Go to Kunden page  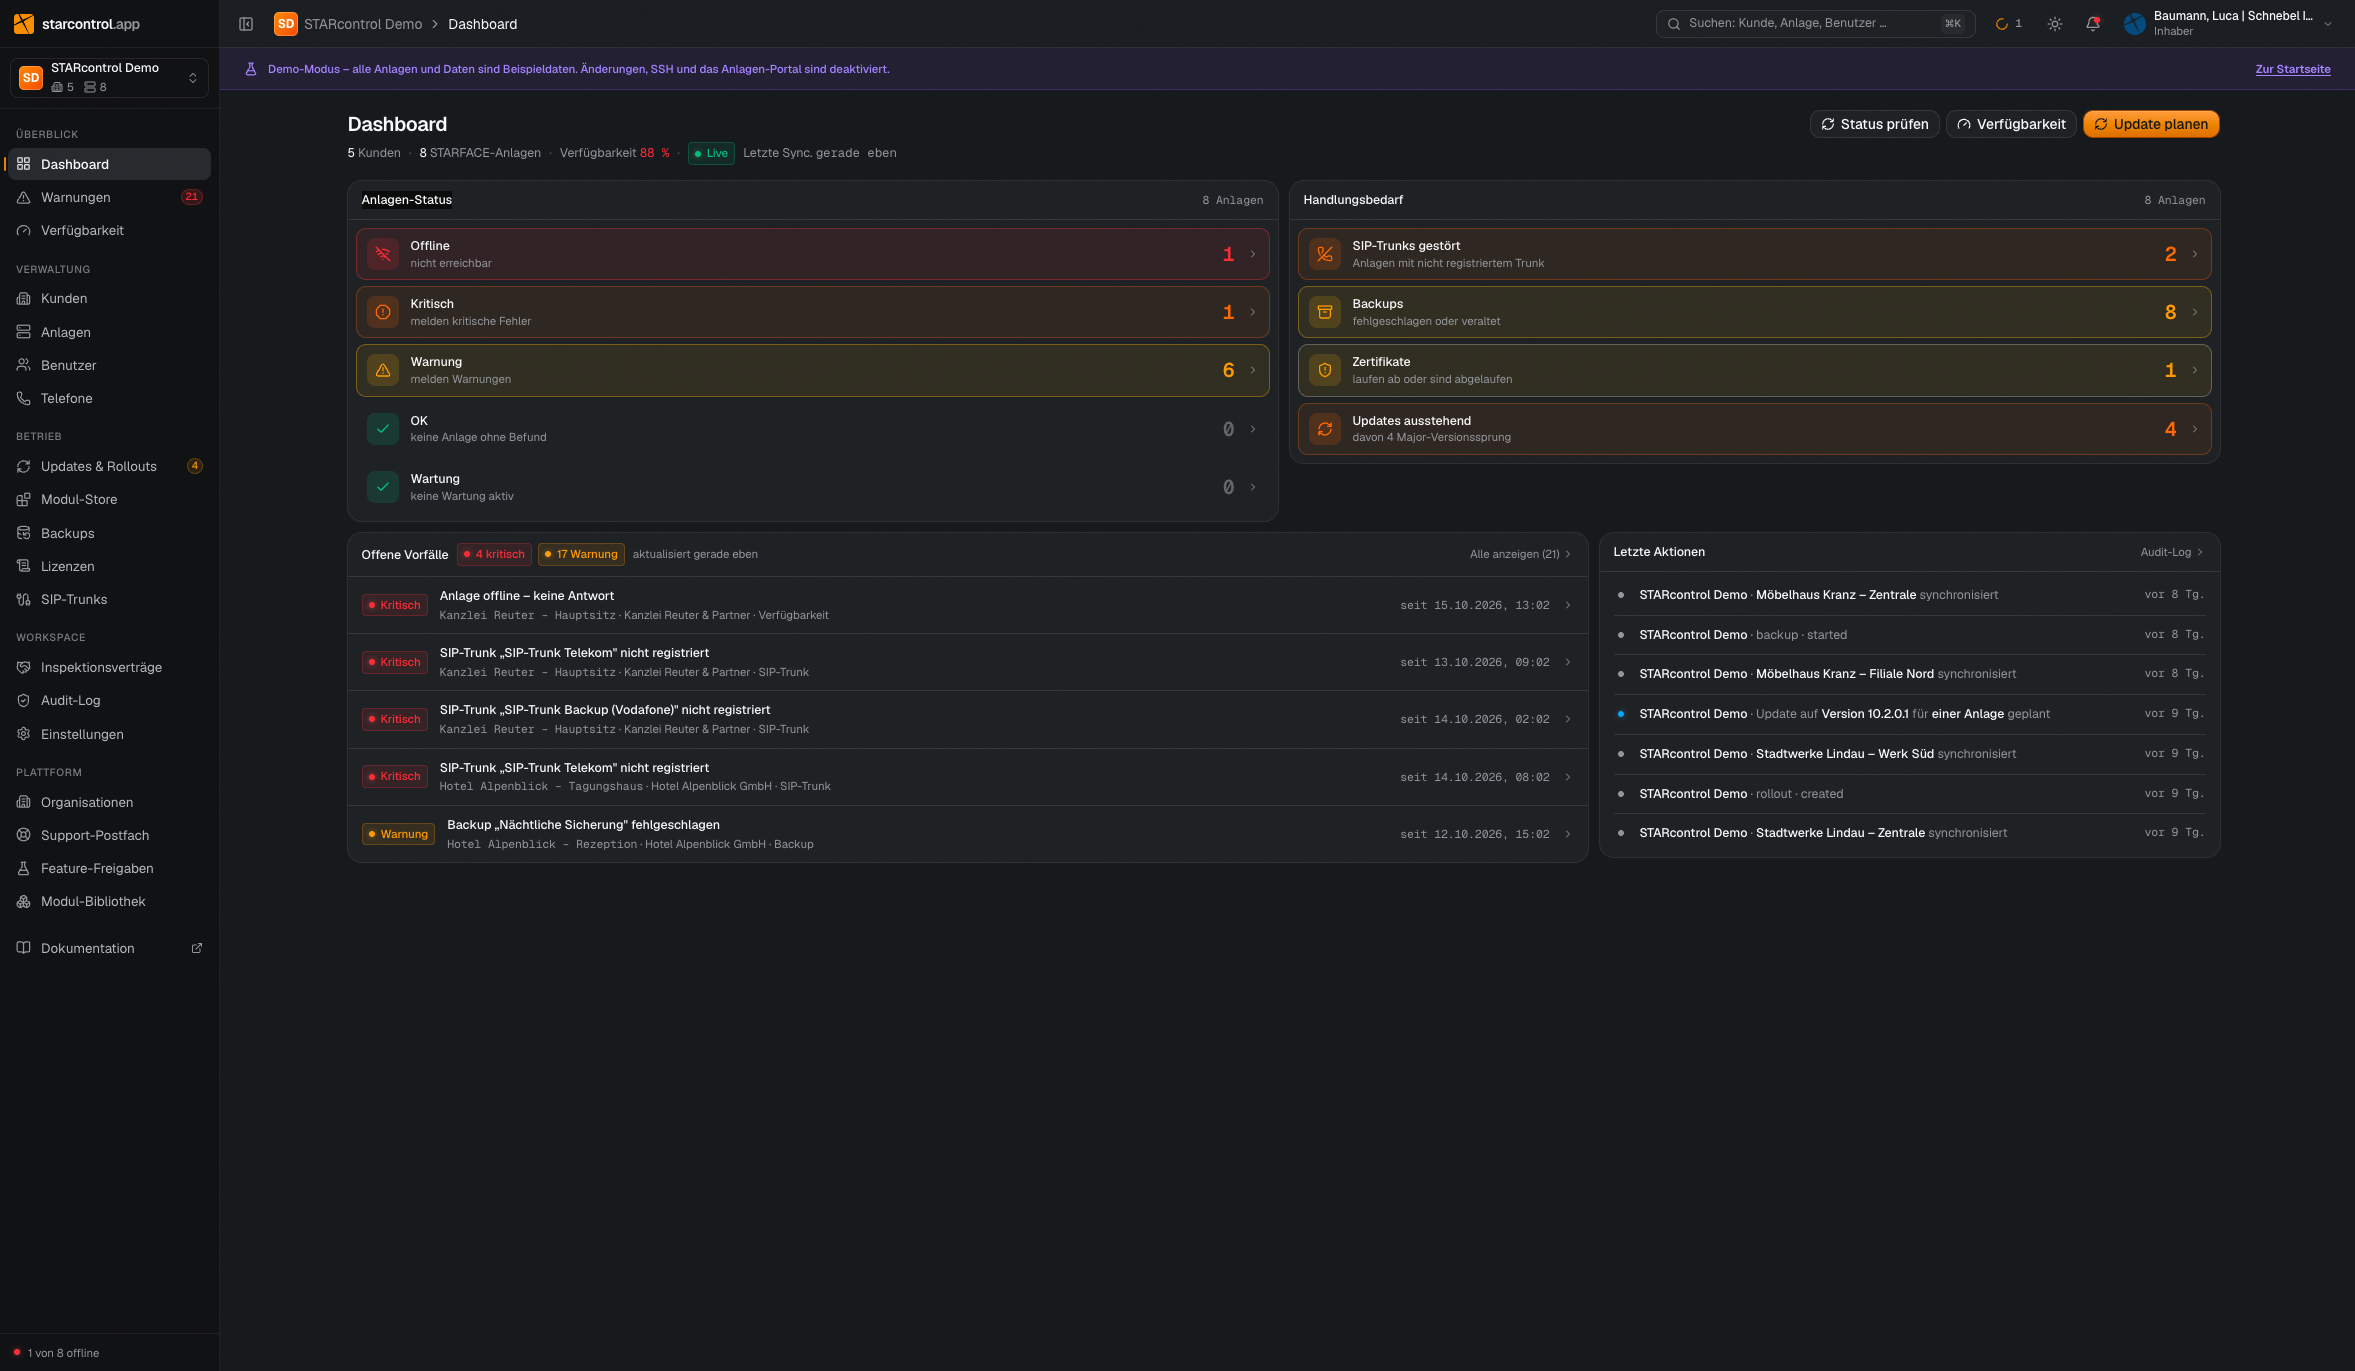point(109,298)
